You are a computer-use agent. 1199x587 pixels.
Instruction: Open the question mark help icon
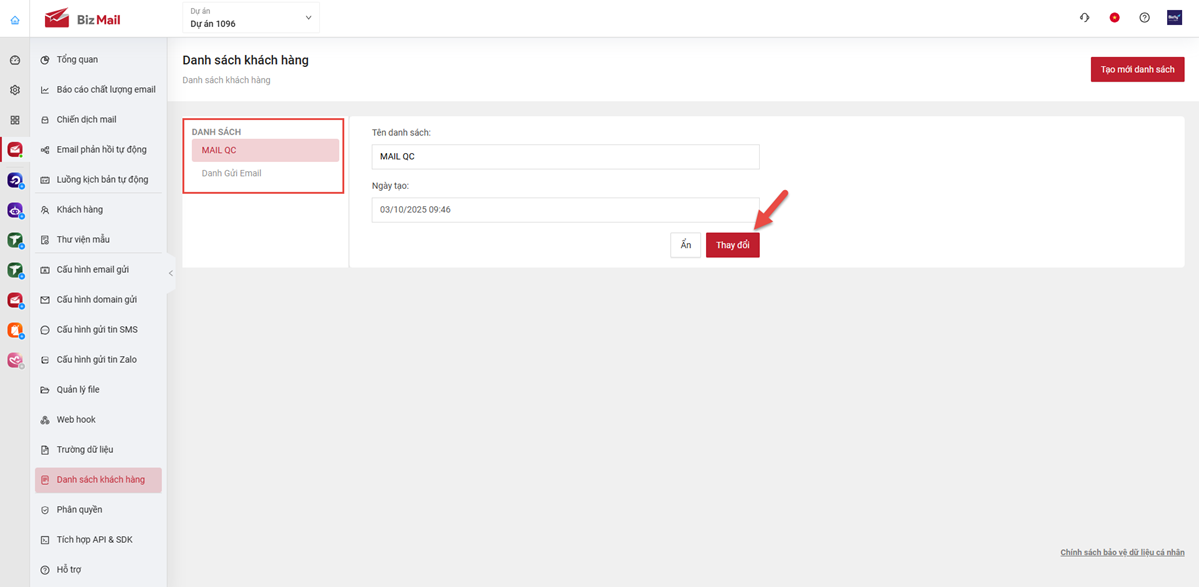[1144, 18]
